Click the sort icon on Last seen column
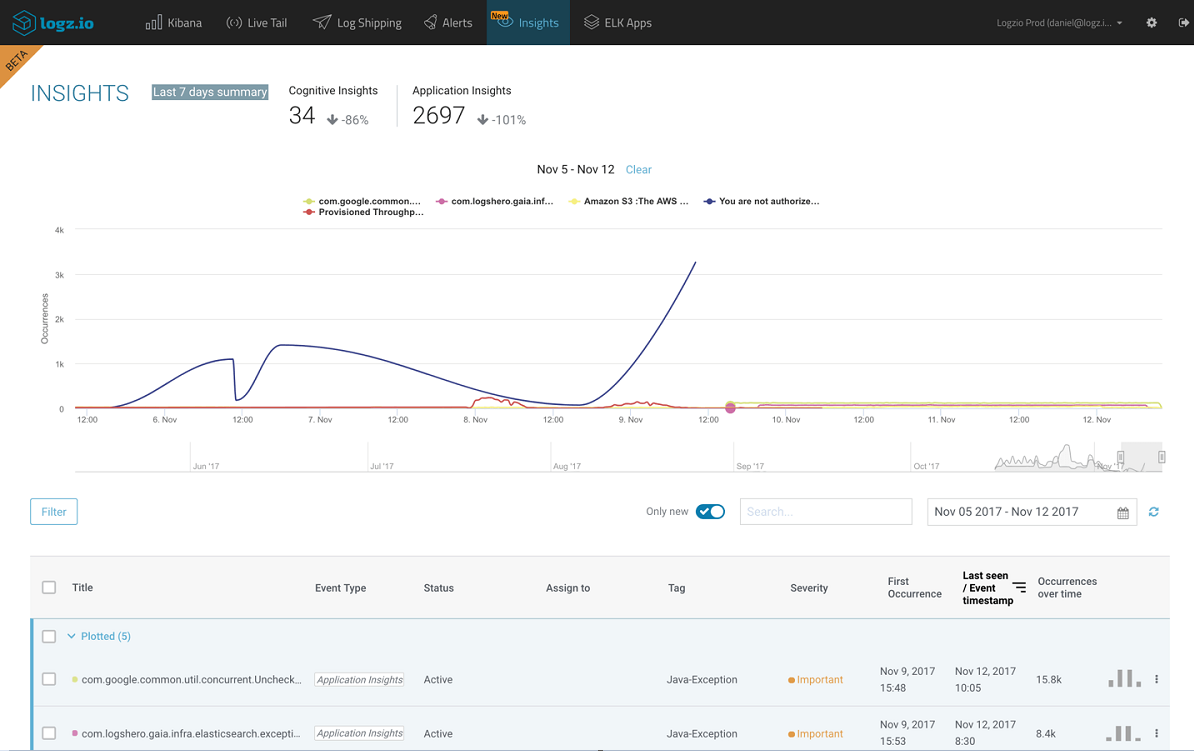This screenshot has width=1194, height=751. click(1019, 588)
